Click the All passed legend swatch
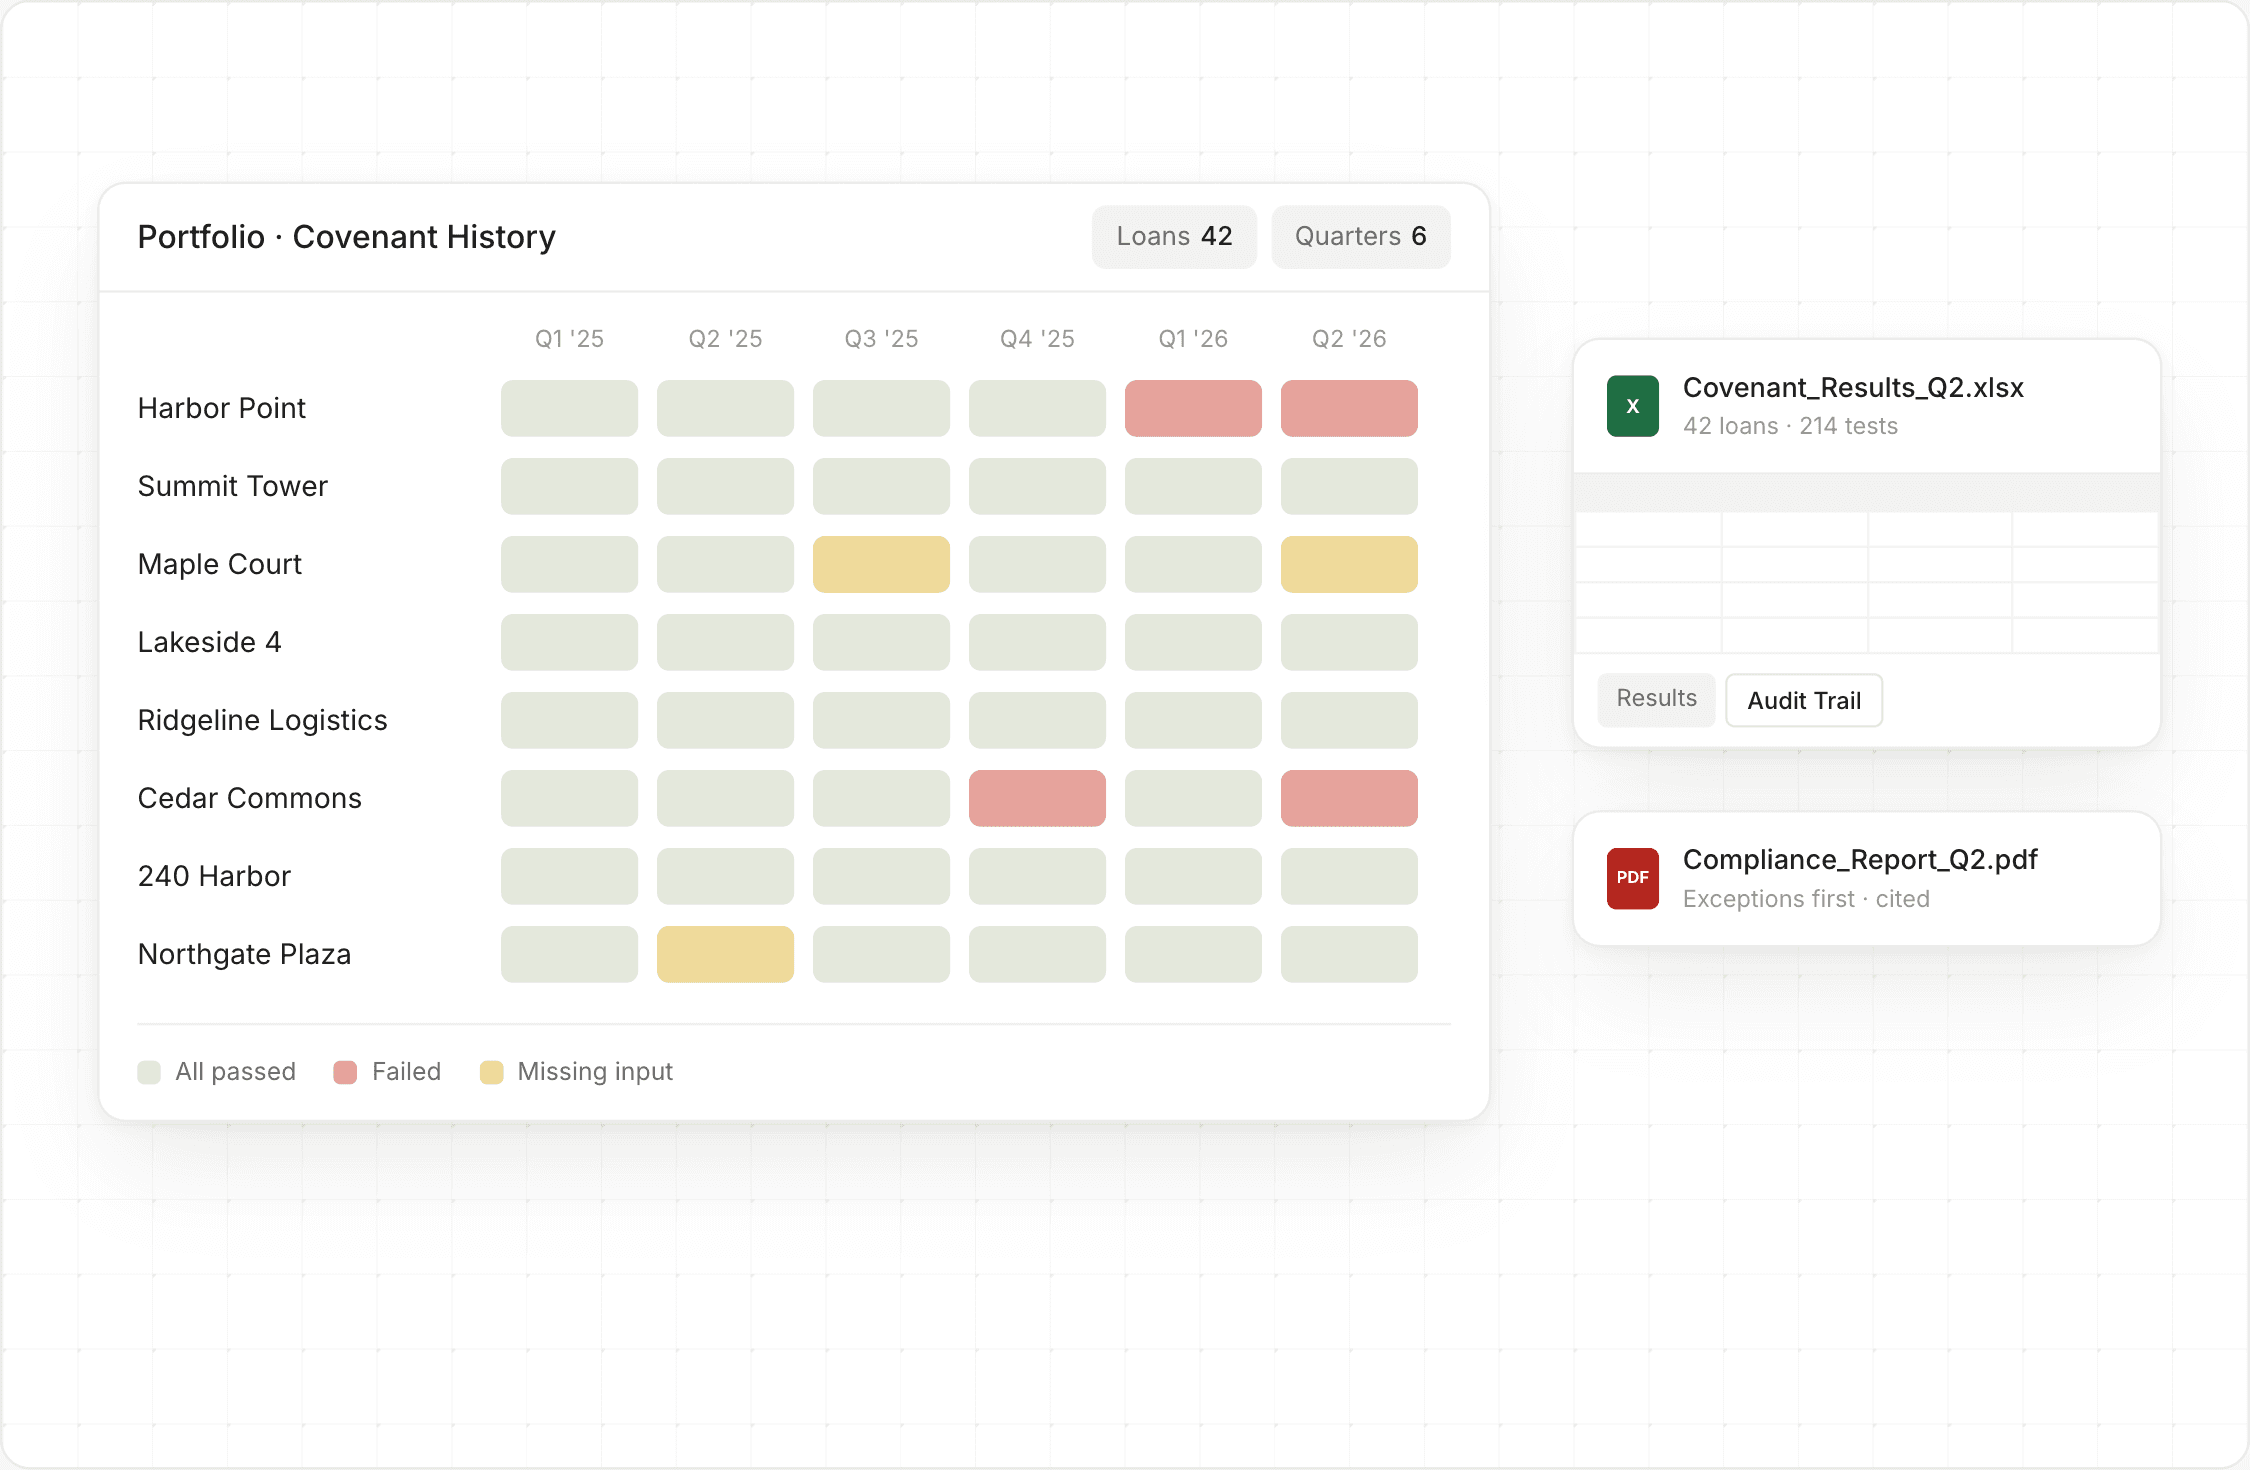Viewport: 2250px width, 1470px height. point(149,1072)
